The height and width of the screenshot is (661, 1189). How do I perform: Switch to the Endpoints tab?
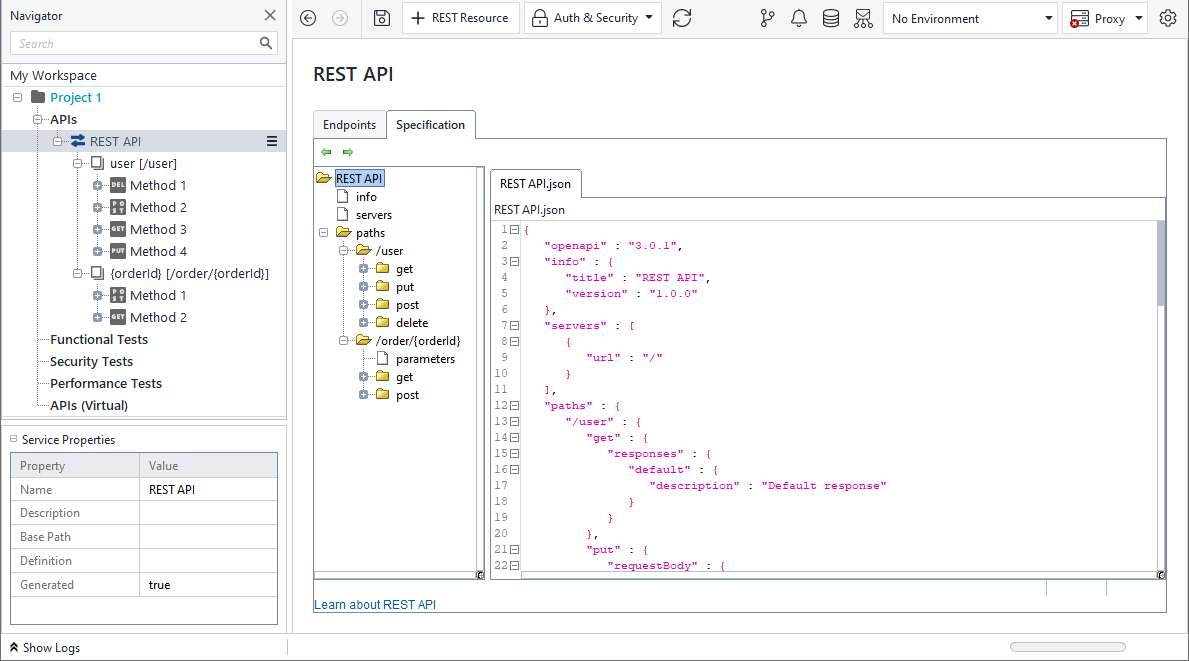tap(349, 124)
